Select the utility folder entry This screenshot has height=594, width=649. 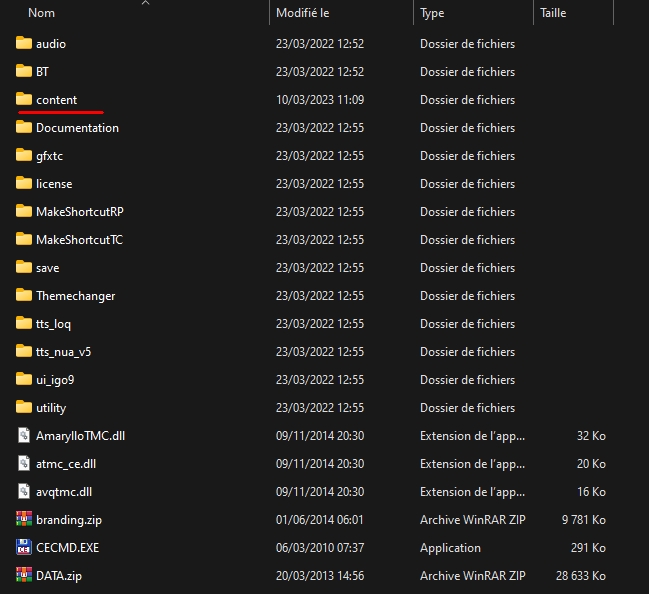click(51, 408)
